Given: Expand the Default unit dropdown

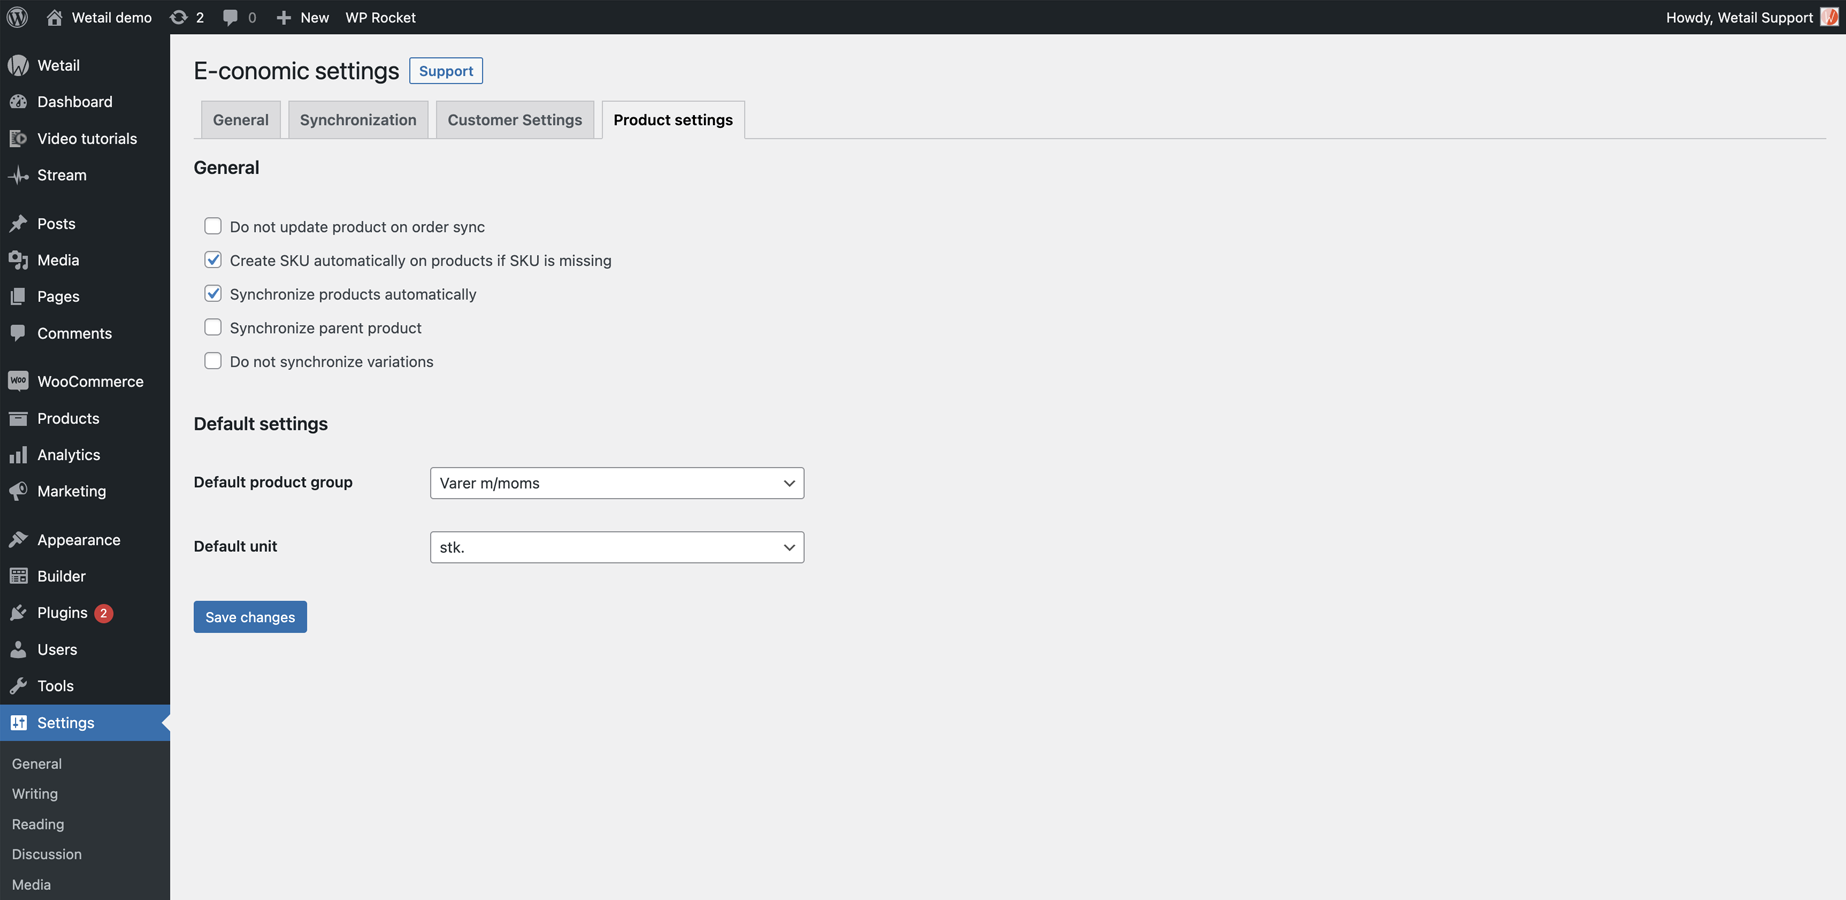Looking at the screenshot, I should pyautogui.click(x=616, y=547).
